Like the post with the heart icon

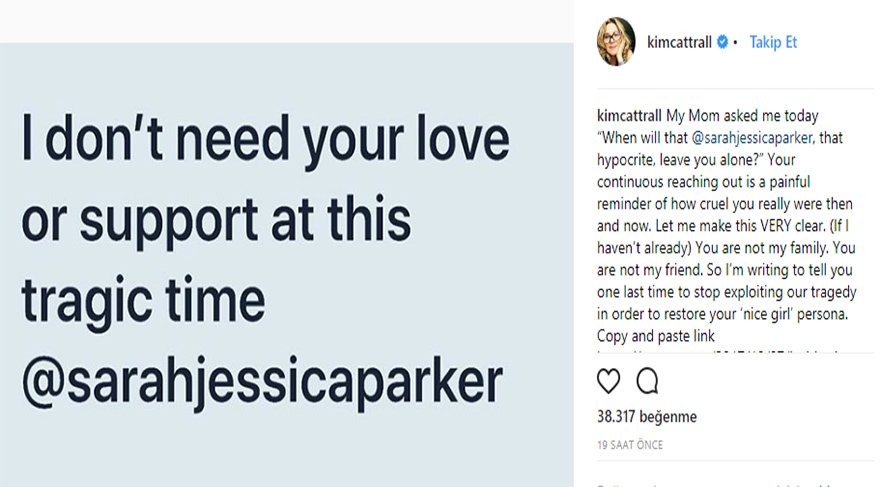point(608,381)
